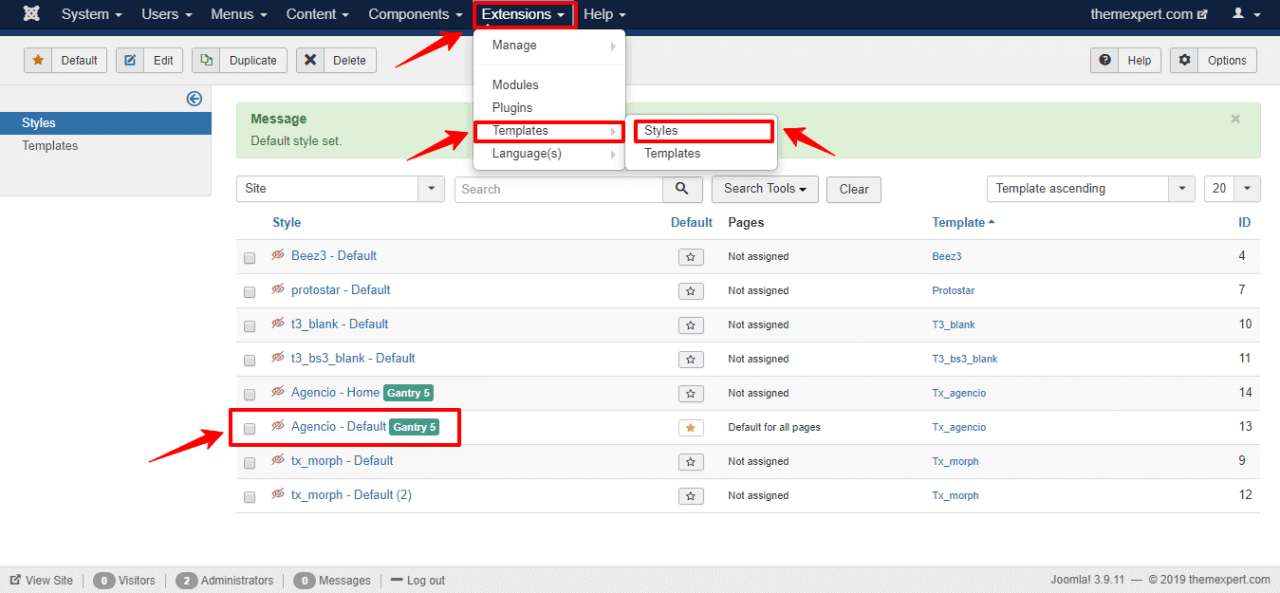Select the tx_morph - Default checkbox
Image resolution: width=1280 pixels, height=593 pixels.
click(250, 463)
